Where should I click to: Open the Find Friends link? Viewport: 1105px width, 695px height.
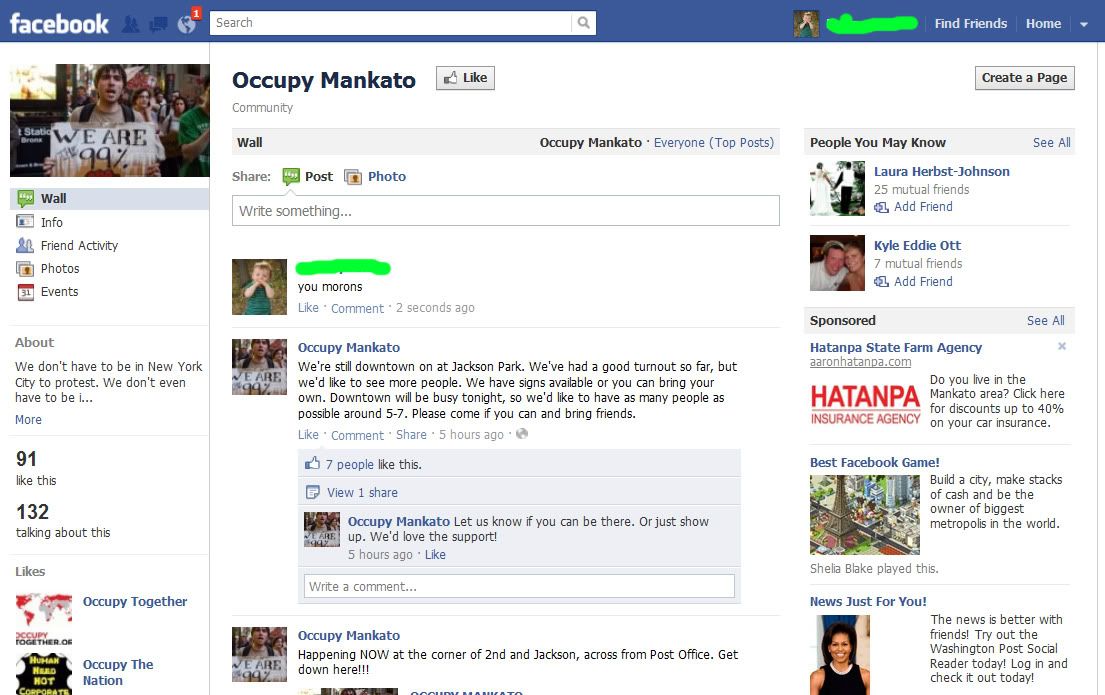coord(970,23)
